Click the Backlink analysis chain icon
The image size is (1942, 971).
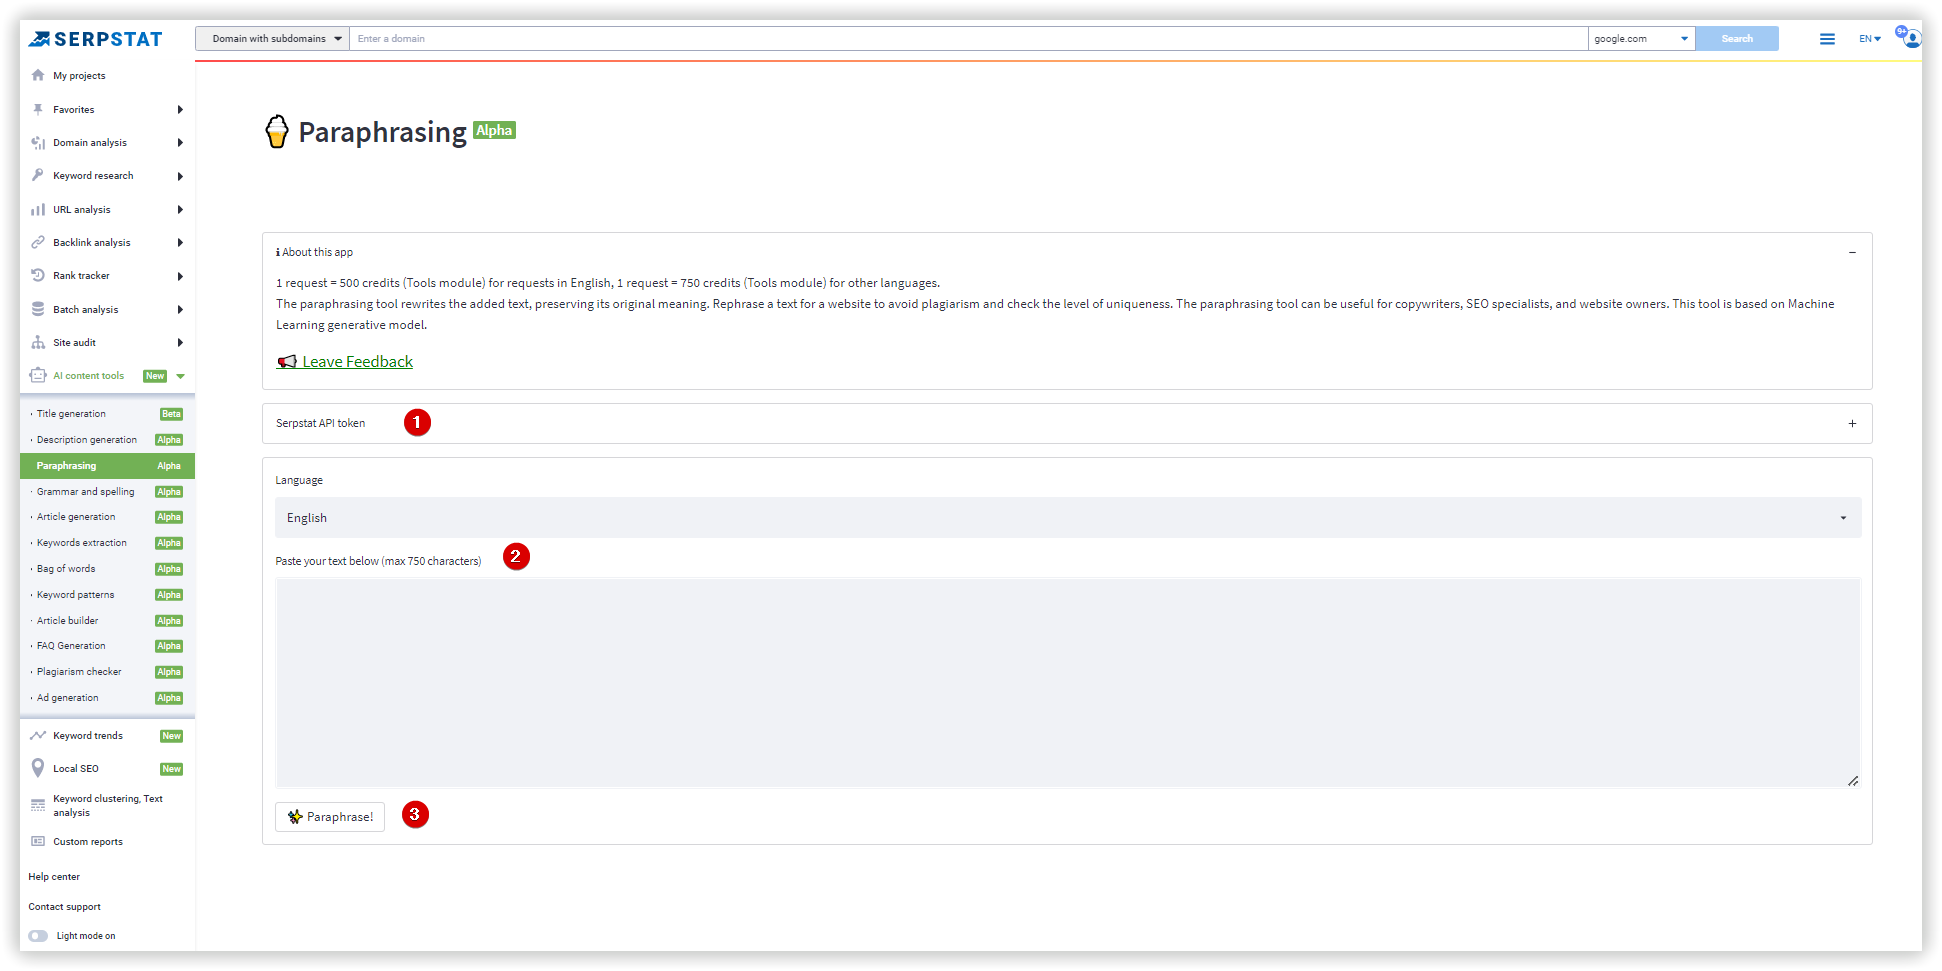[x=38, y=242]
